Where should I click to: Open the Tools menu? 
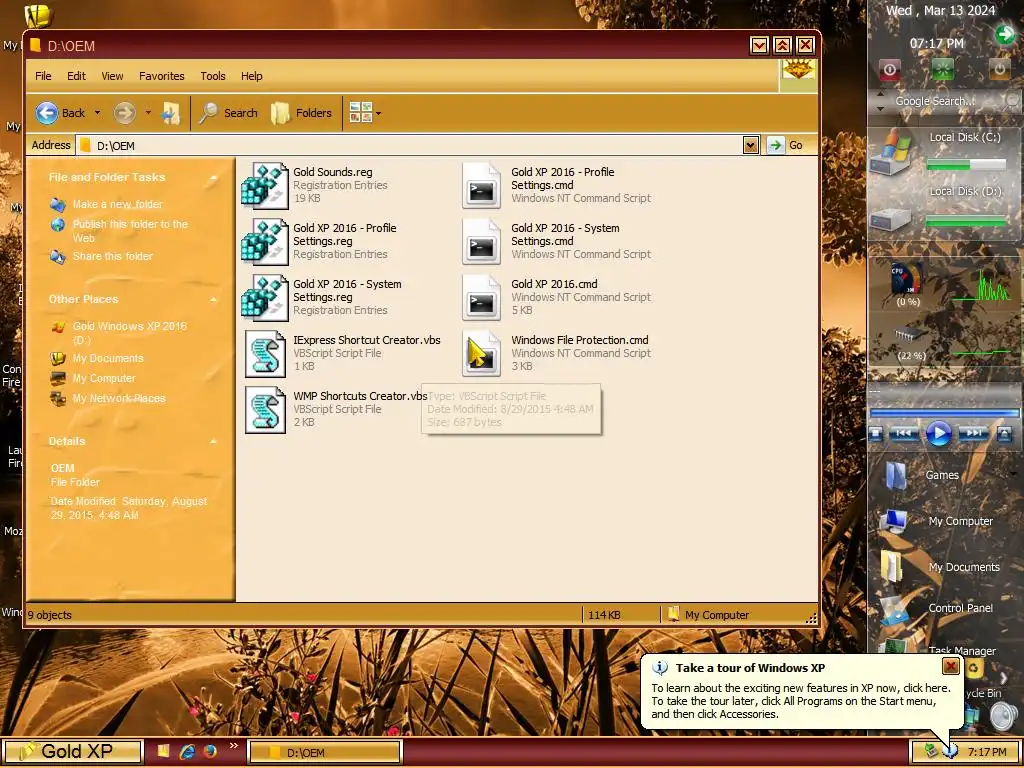tap(213, 76)
